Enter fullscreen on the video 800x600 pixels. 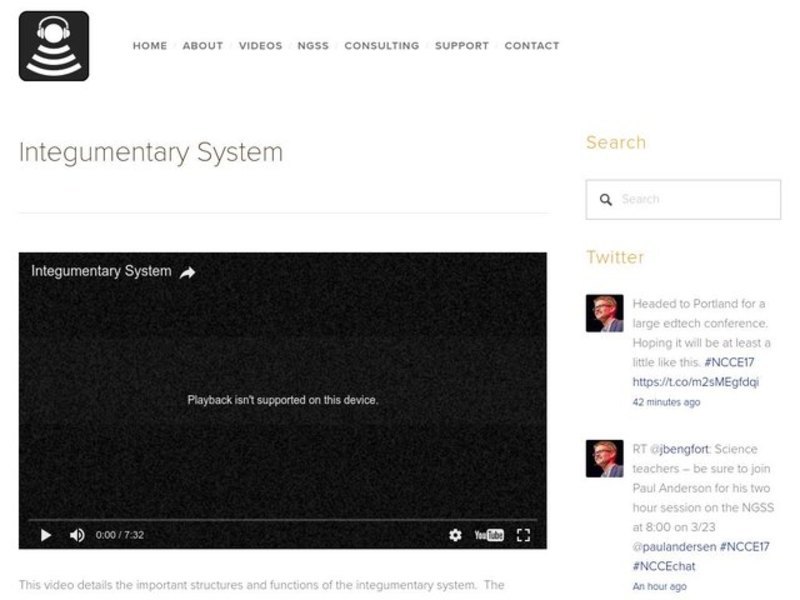524,537
